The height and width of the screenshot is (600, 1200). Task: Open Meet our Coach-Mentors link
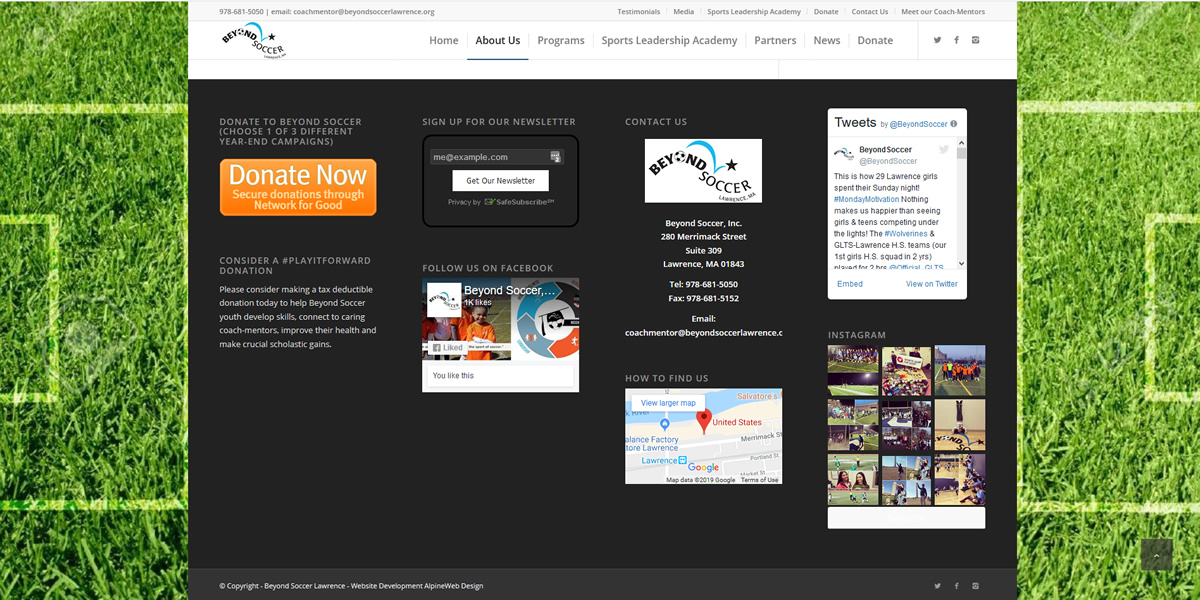click(x=943, y=12)
